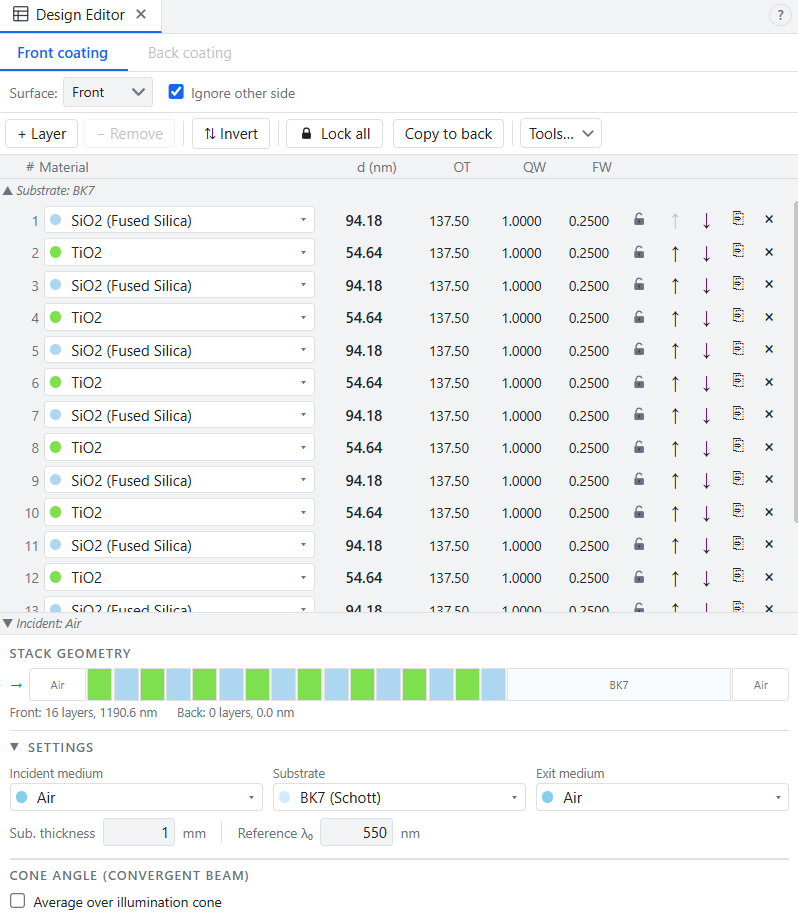Open the help question mark icon

click(780, 15)
